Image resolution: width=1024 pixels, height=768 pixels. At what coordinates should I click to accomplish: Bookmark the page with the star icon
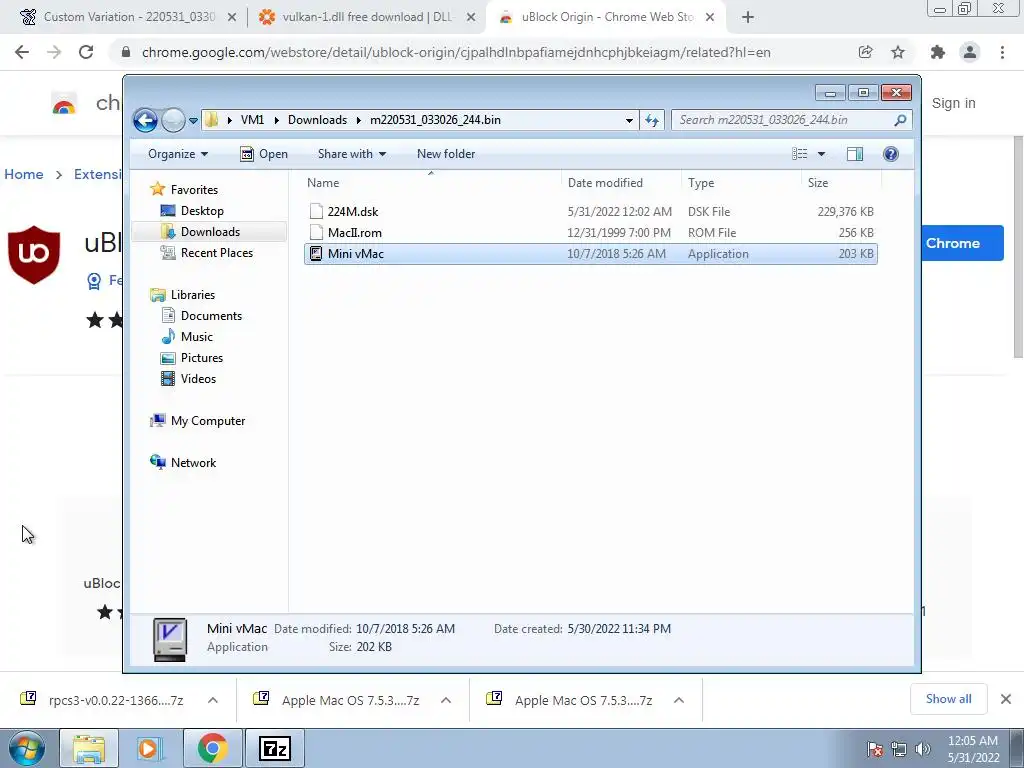pyautogui.click(x=898, y=52)
